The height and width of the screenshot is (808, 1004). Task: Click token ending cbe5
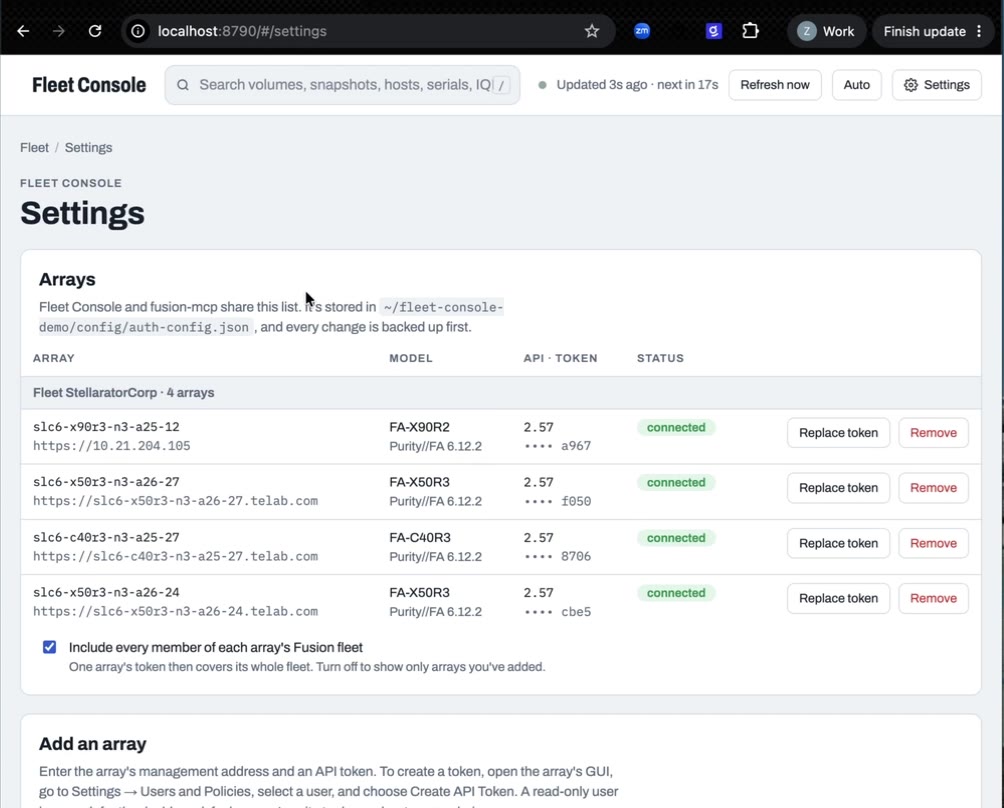[x=557, y=612]
